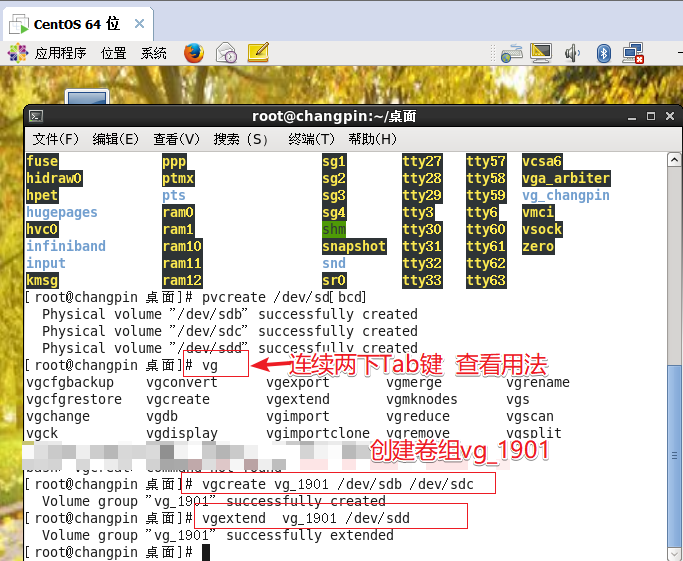The height and width of the screenshot is (561, 683).
Task: Close the root@changpin terminal window
Action: pos(670,116)
